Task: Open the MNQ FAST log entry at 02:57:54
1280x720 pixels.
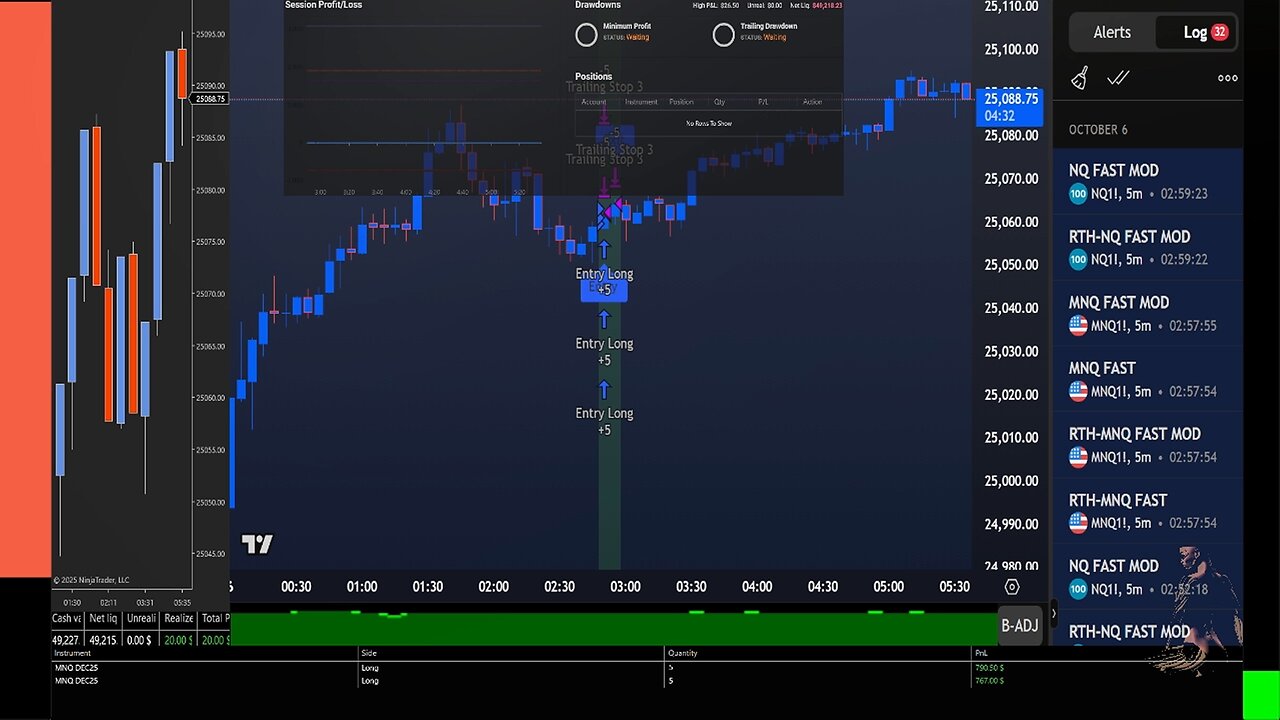Action: click(1148, 379)
